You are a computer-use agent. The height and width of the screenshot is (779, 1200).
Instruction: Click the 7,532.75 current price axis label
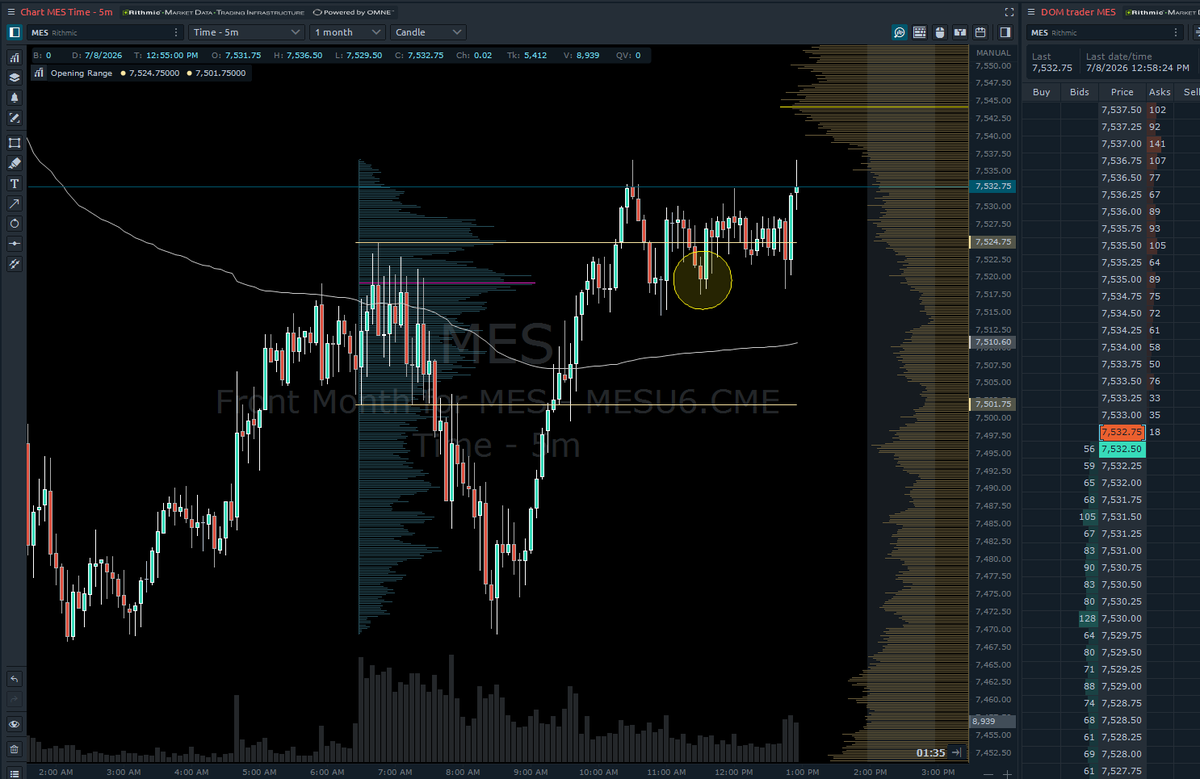pos(992,186)
